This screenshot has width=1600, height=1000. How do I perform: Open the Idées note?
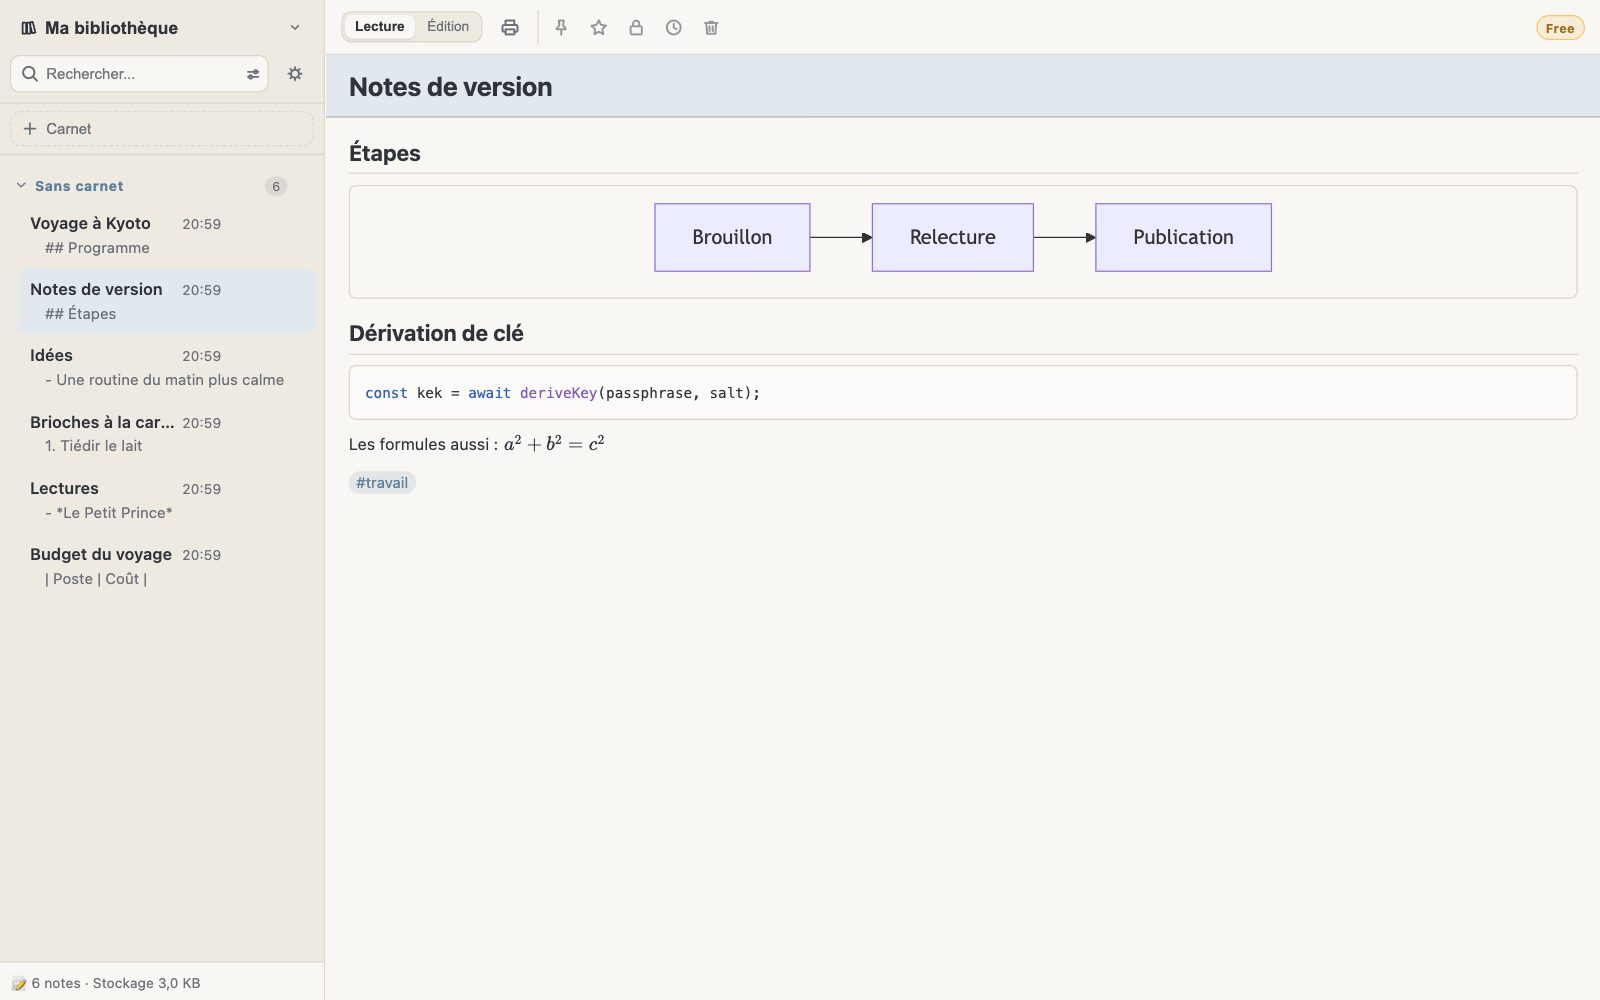pos(167,367)
